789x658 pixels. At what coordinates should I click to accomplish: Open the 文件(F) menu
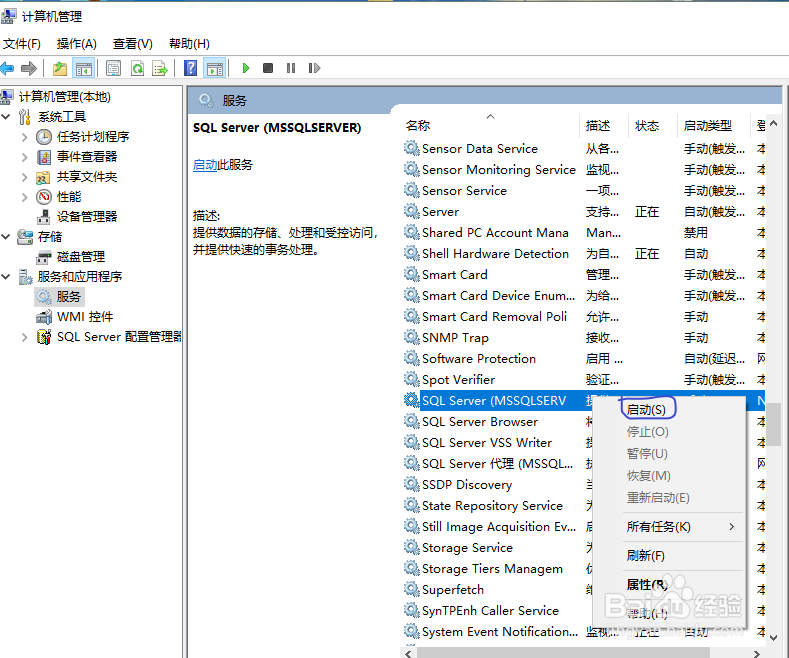coord(22,44)
